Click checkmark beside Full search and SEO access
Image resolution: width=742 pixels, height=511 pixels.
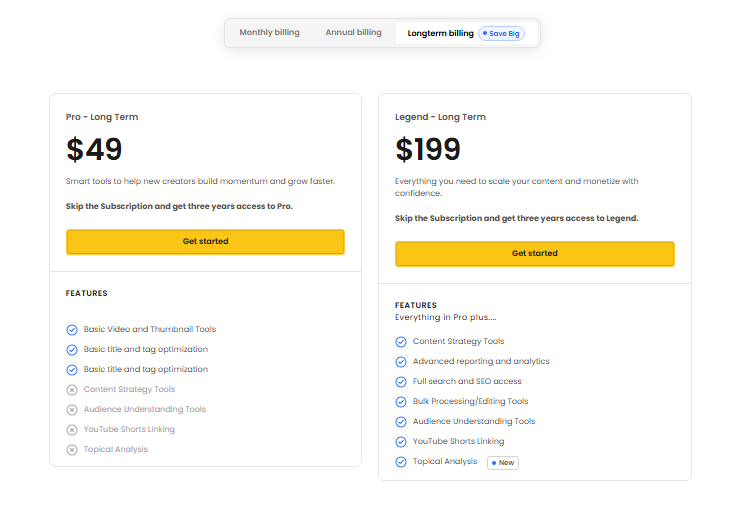coord(401,382)
